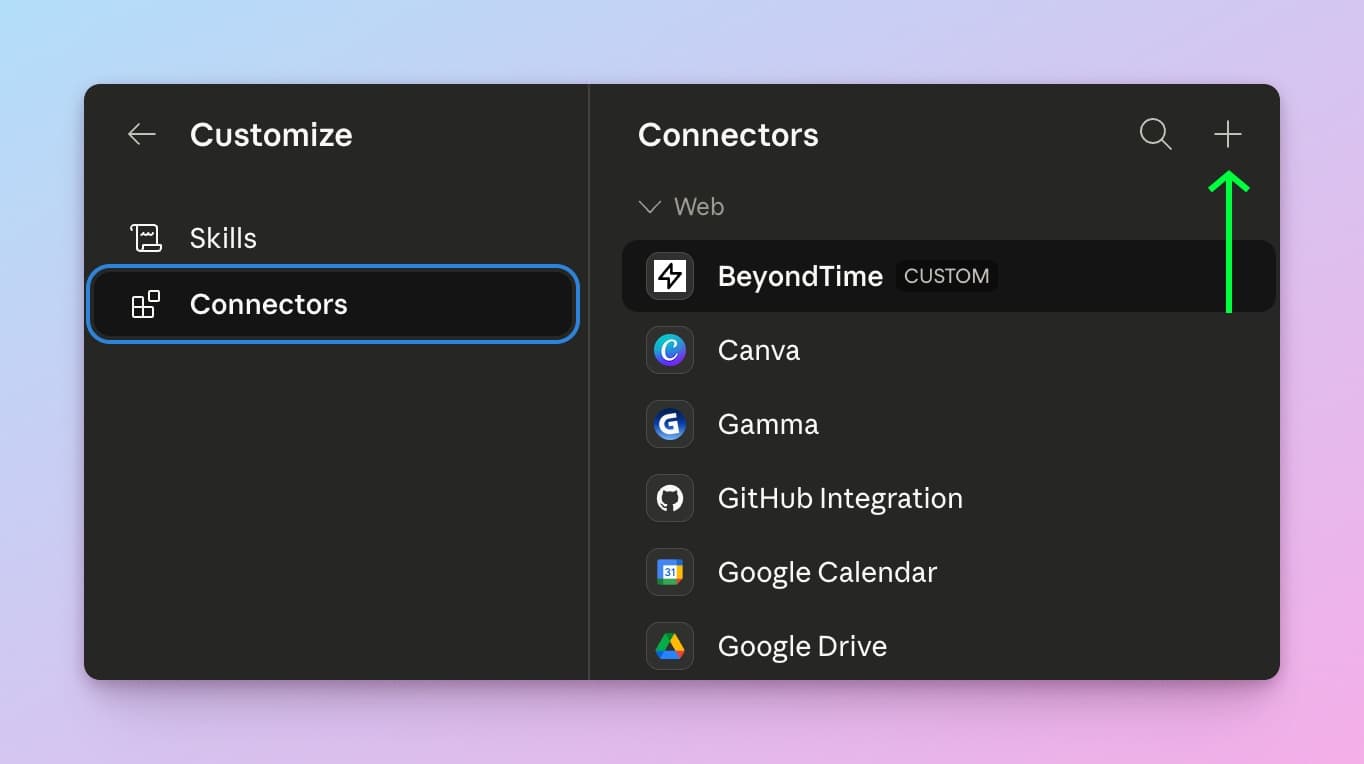1364x764 pixels.
Task: Click the Google Drive icon
Action: pos(669,646)
